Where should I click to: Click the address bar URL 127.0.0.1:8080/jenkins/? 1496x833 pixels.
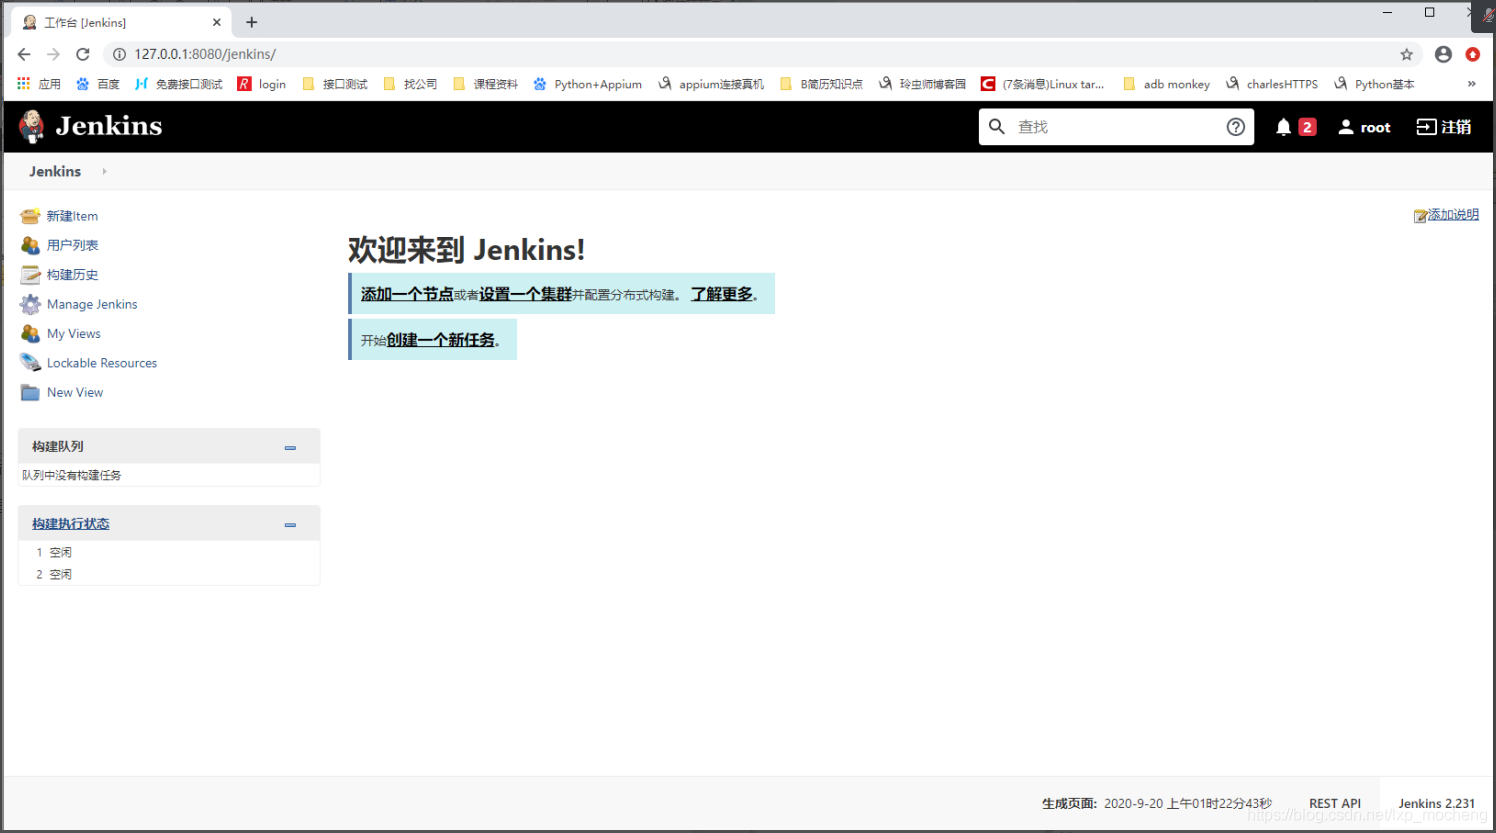tap(205, 54)
